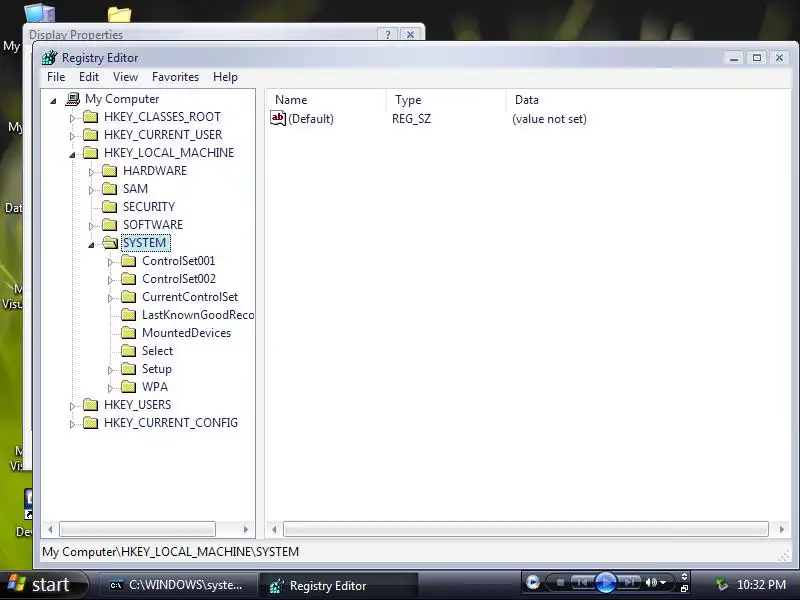Click the CurrentControlSet folder icon
This screenshot has height=600, width=800.
click(129, 296)
